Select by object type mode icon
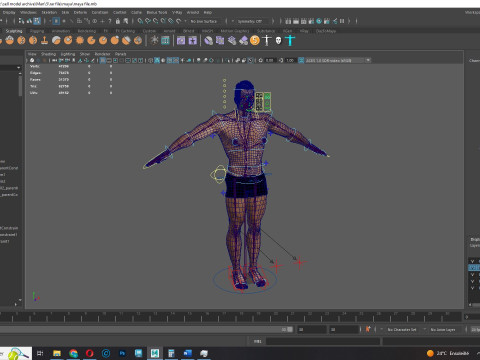The height and width of the screenshot is (360, 480). click(29, 21)
